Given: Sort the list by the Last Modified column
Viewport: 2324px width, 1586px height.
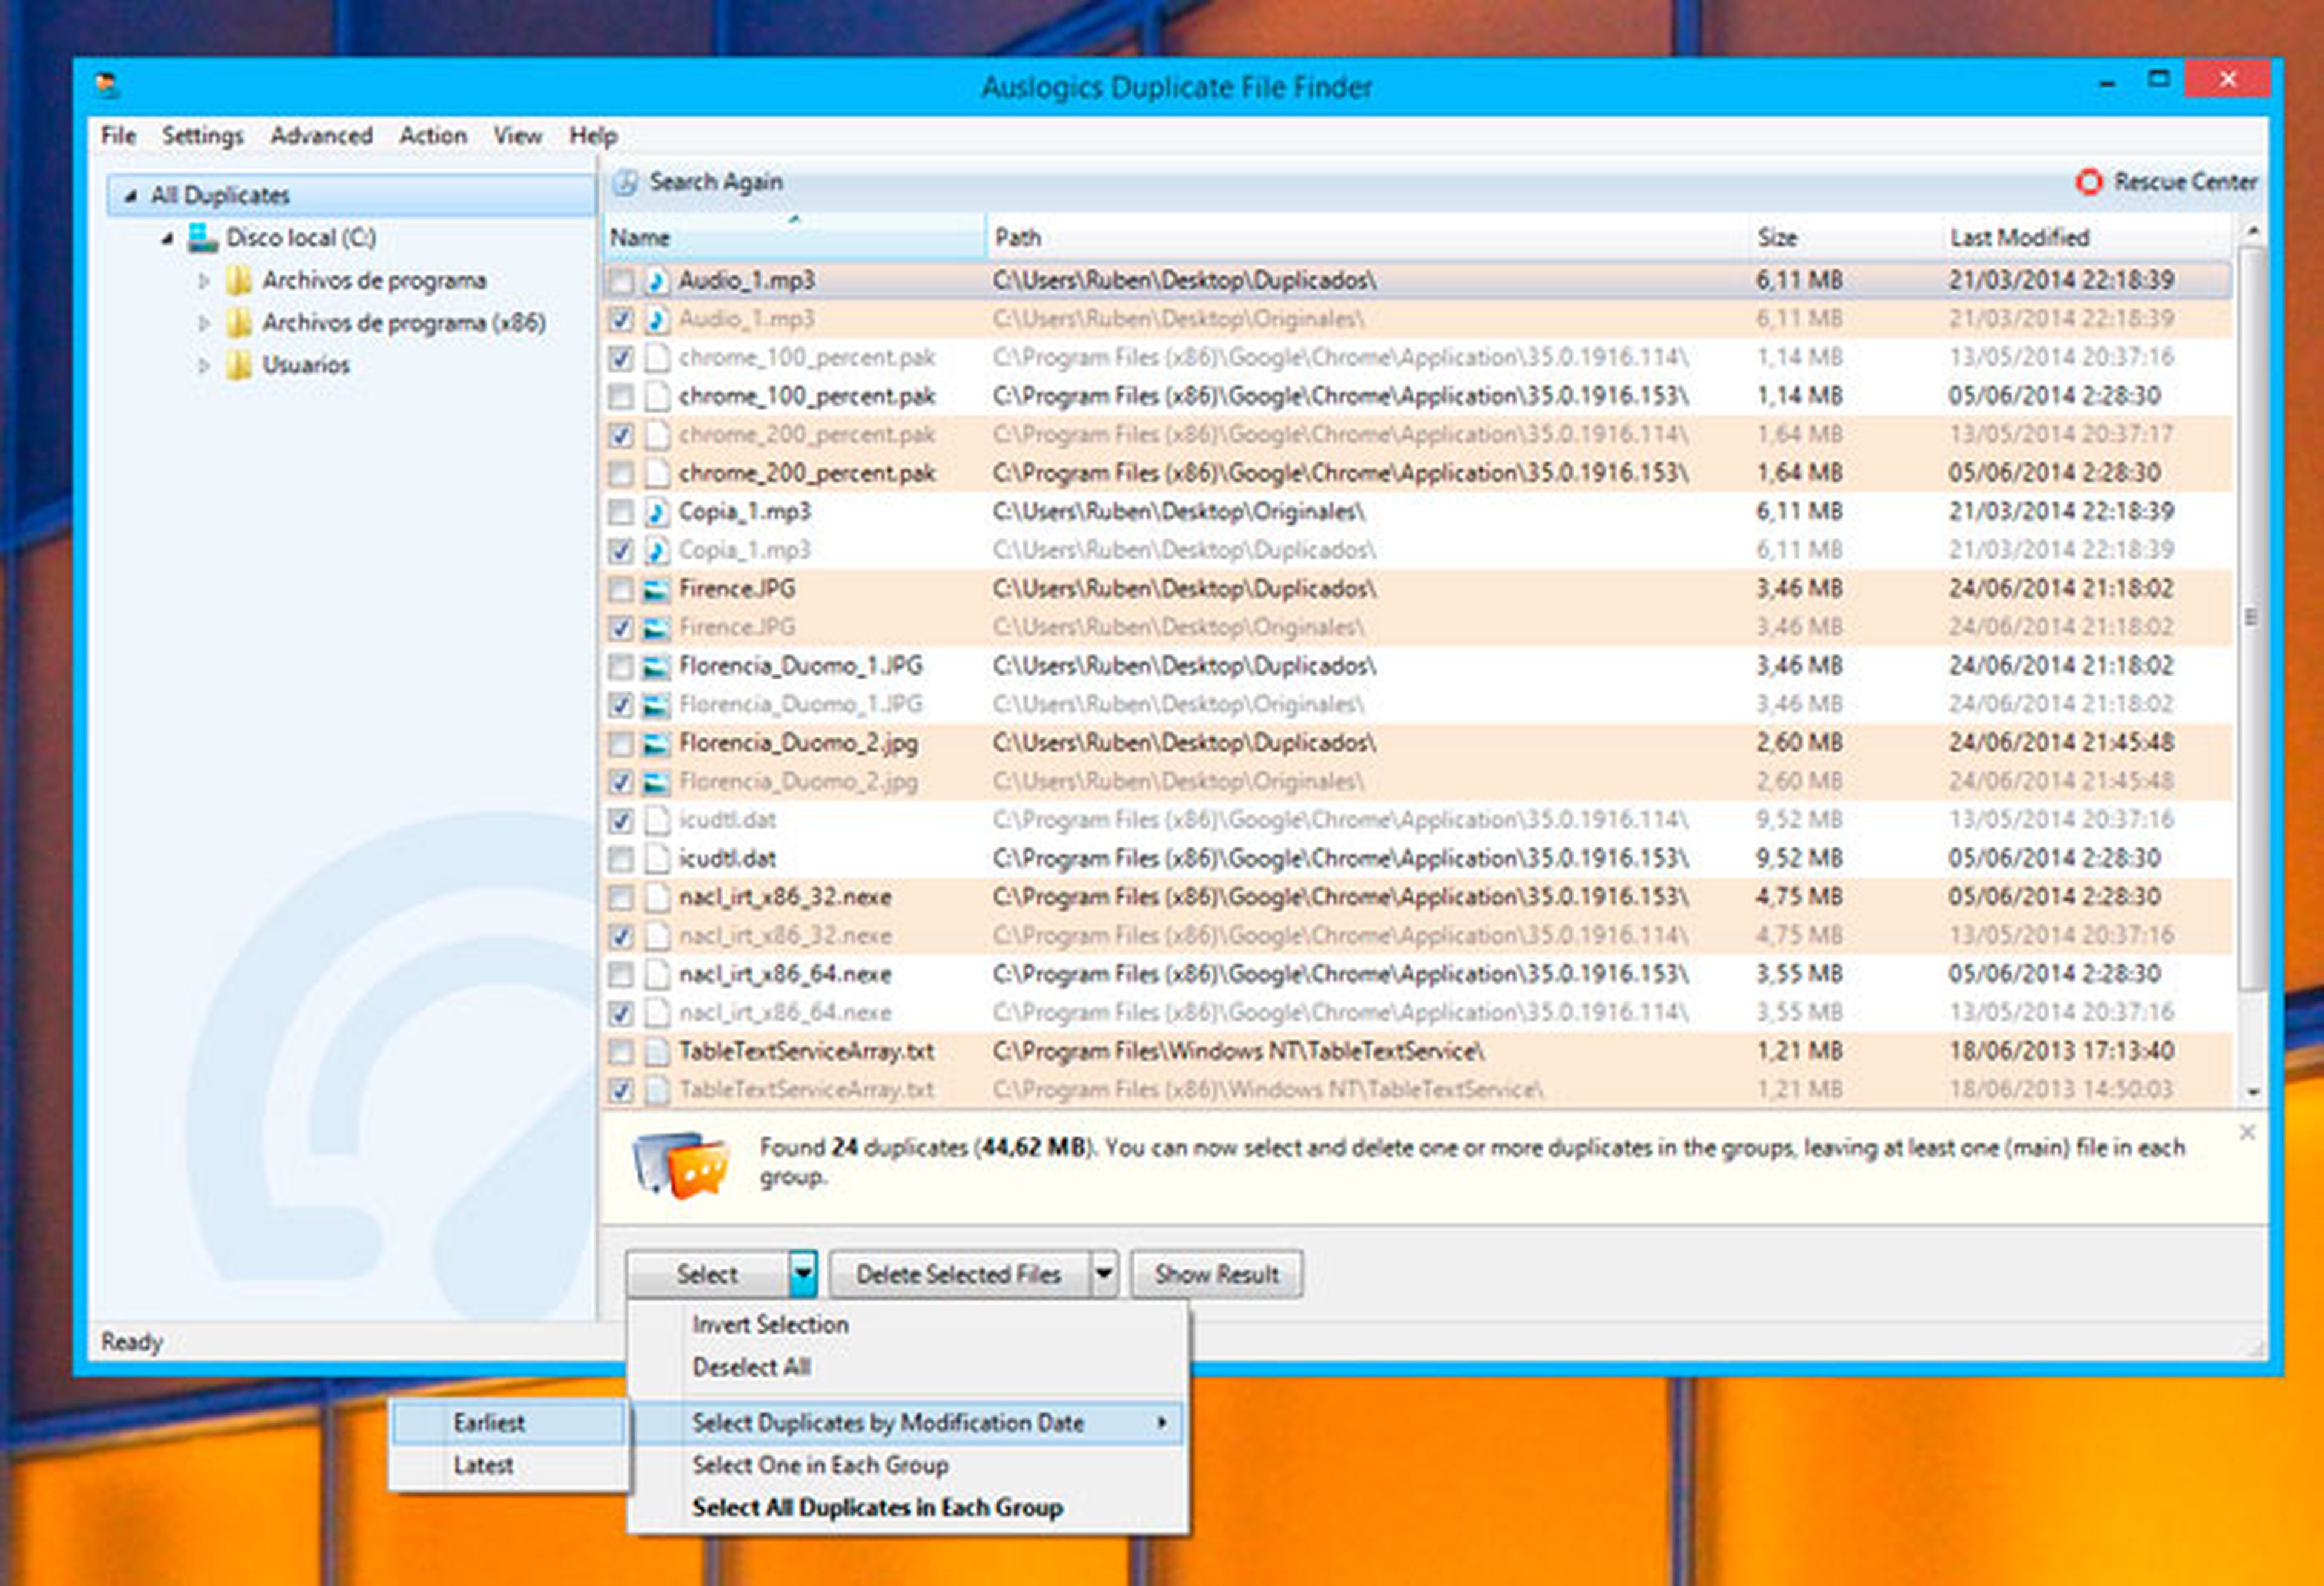Looking at the screenshot, I should pos(2087,238).
